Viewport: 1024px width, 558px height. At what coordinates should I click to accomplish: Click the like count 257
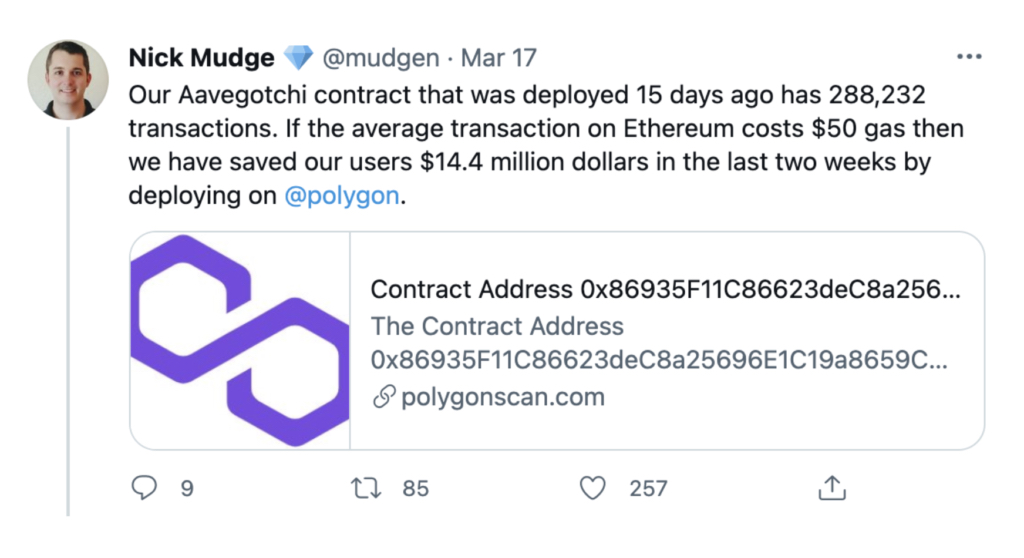point(648,488)
